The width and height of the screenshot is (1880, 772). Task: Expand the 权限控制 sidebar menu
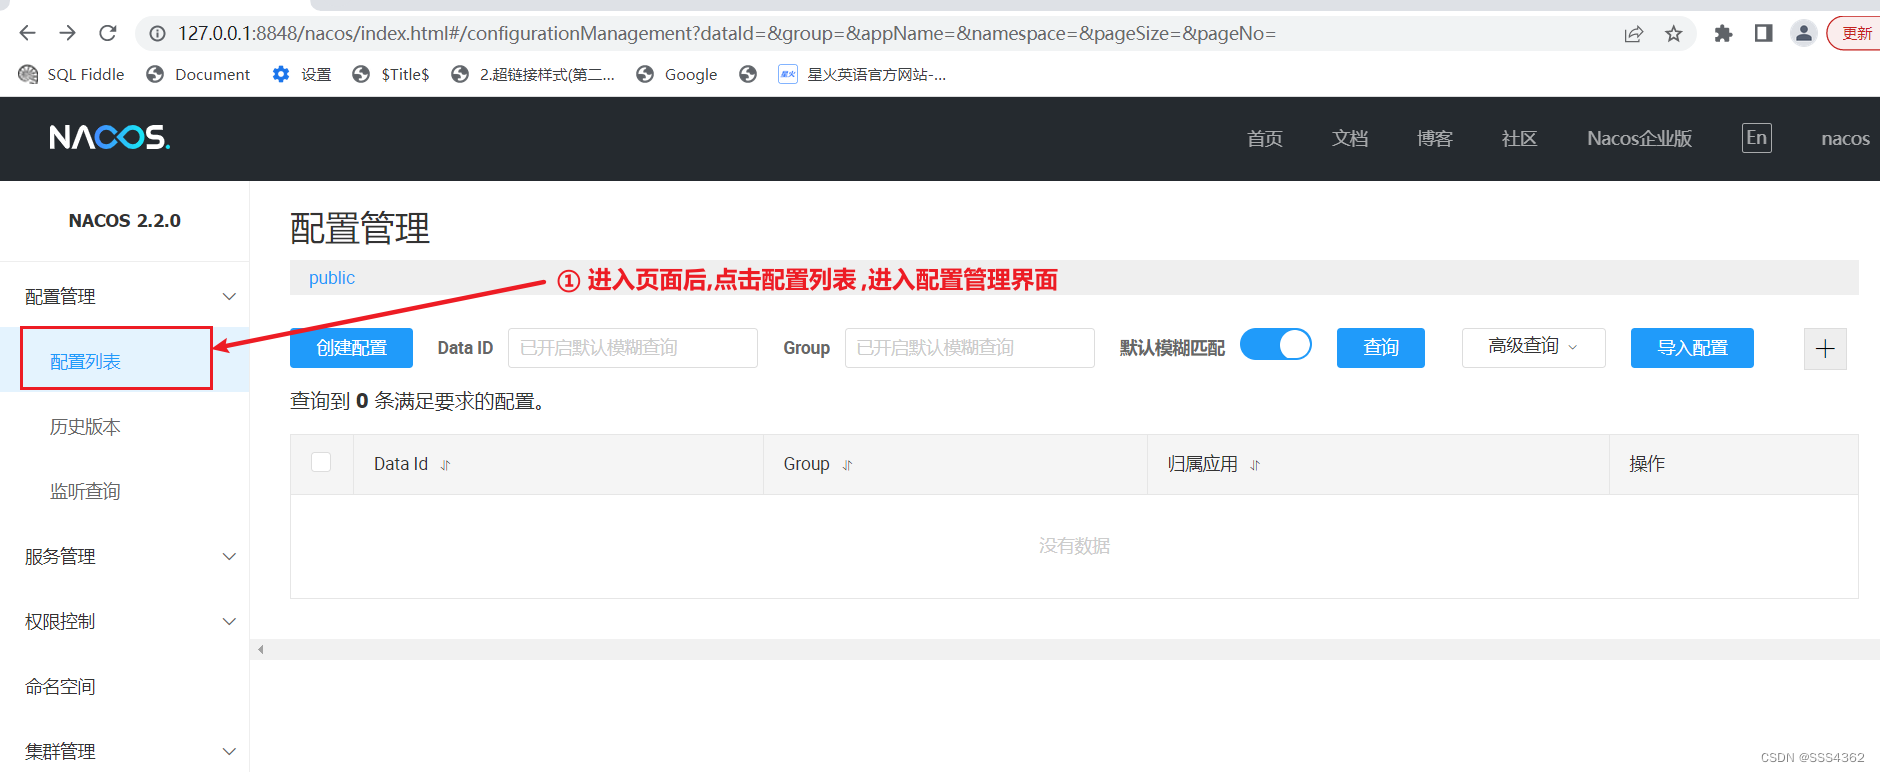coord(125,621)
